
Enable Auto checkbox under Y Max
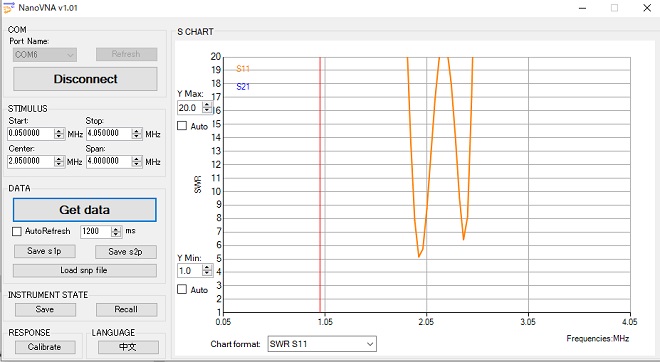coord(182,126)
